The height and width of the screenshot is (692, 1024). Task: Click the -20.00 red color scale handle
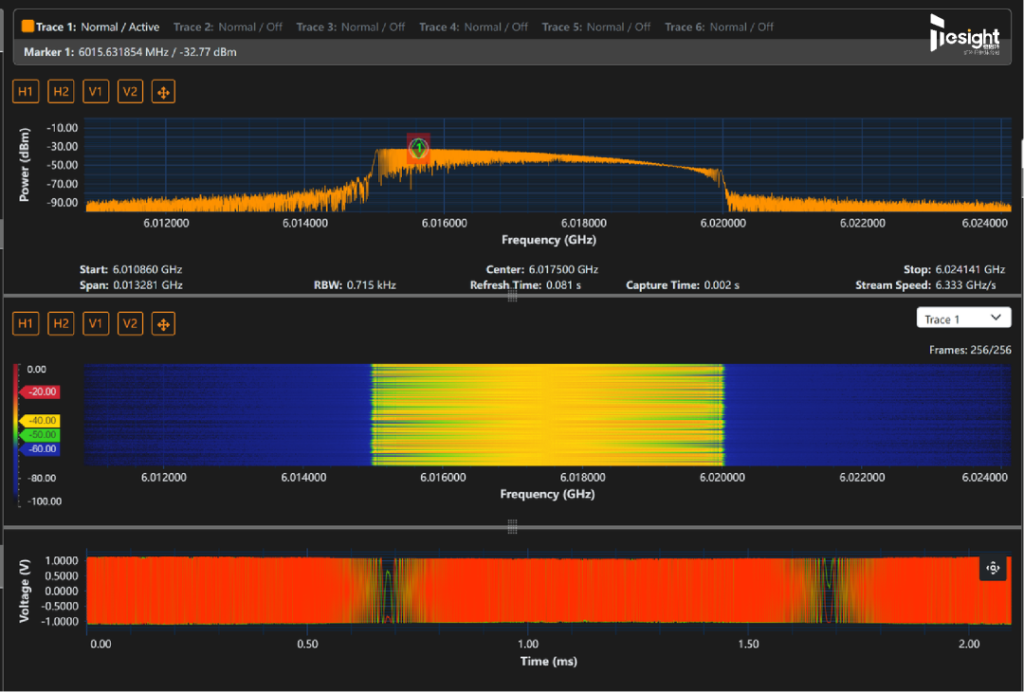coord(40,392)
